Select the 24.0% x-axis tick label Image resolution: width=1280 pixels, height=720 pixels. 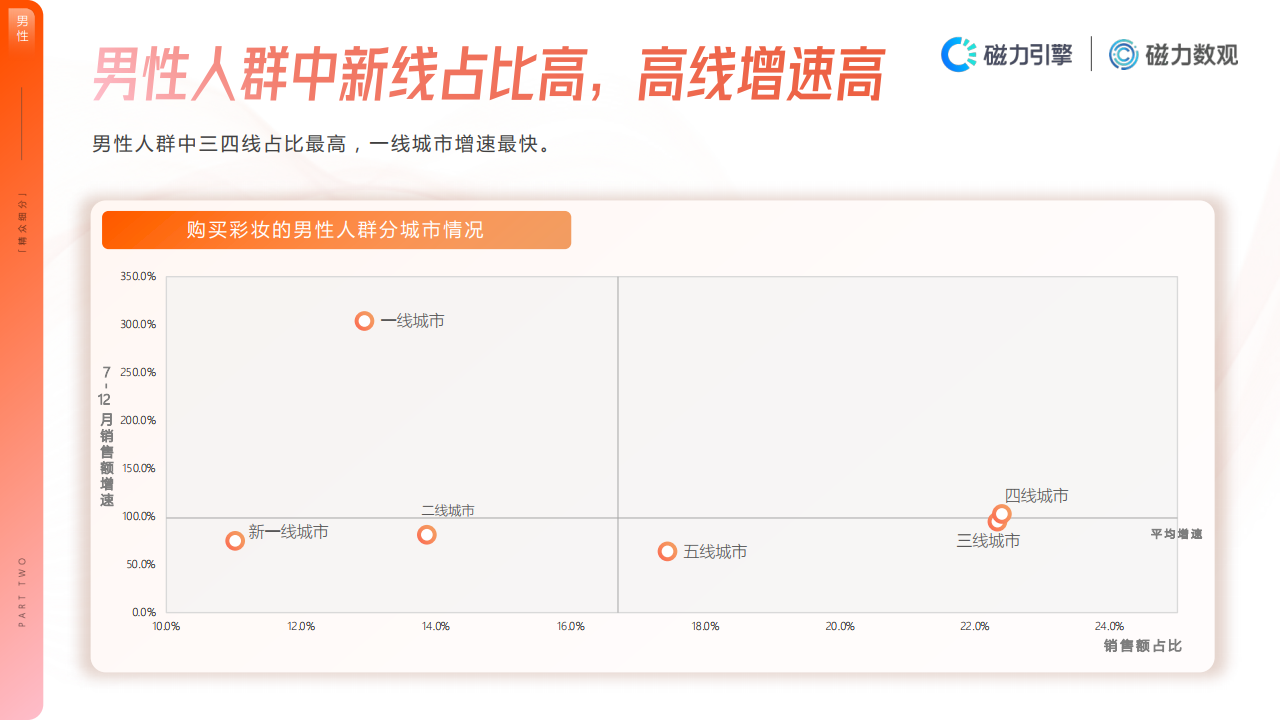click(x=1109, y=626)
